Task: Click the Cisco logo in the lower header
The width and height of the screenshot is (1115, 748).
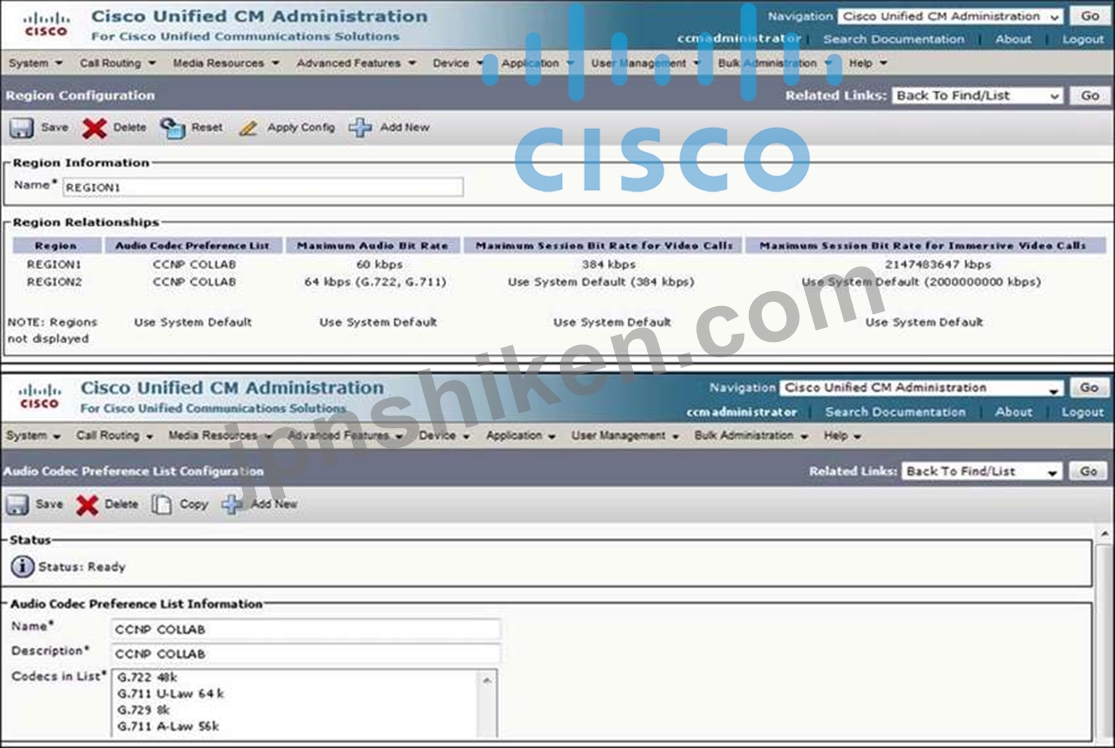Action: (39, 397)
